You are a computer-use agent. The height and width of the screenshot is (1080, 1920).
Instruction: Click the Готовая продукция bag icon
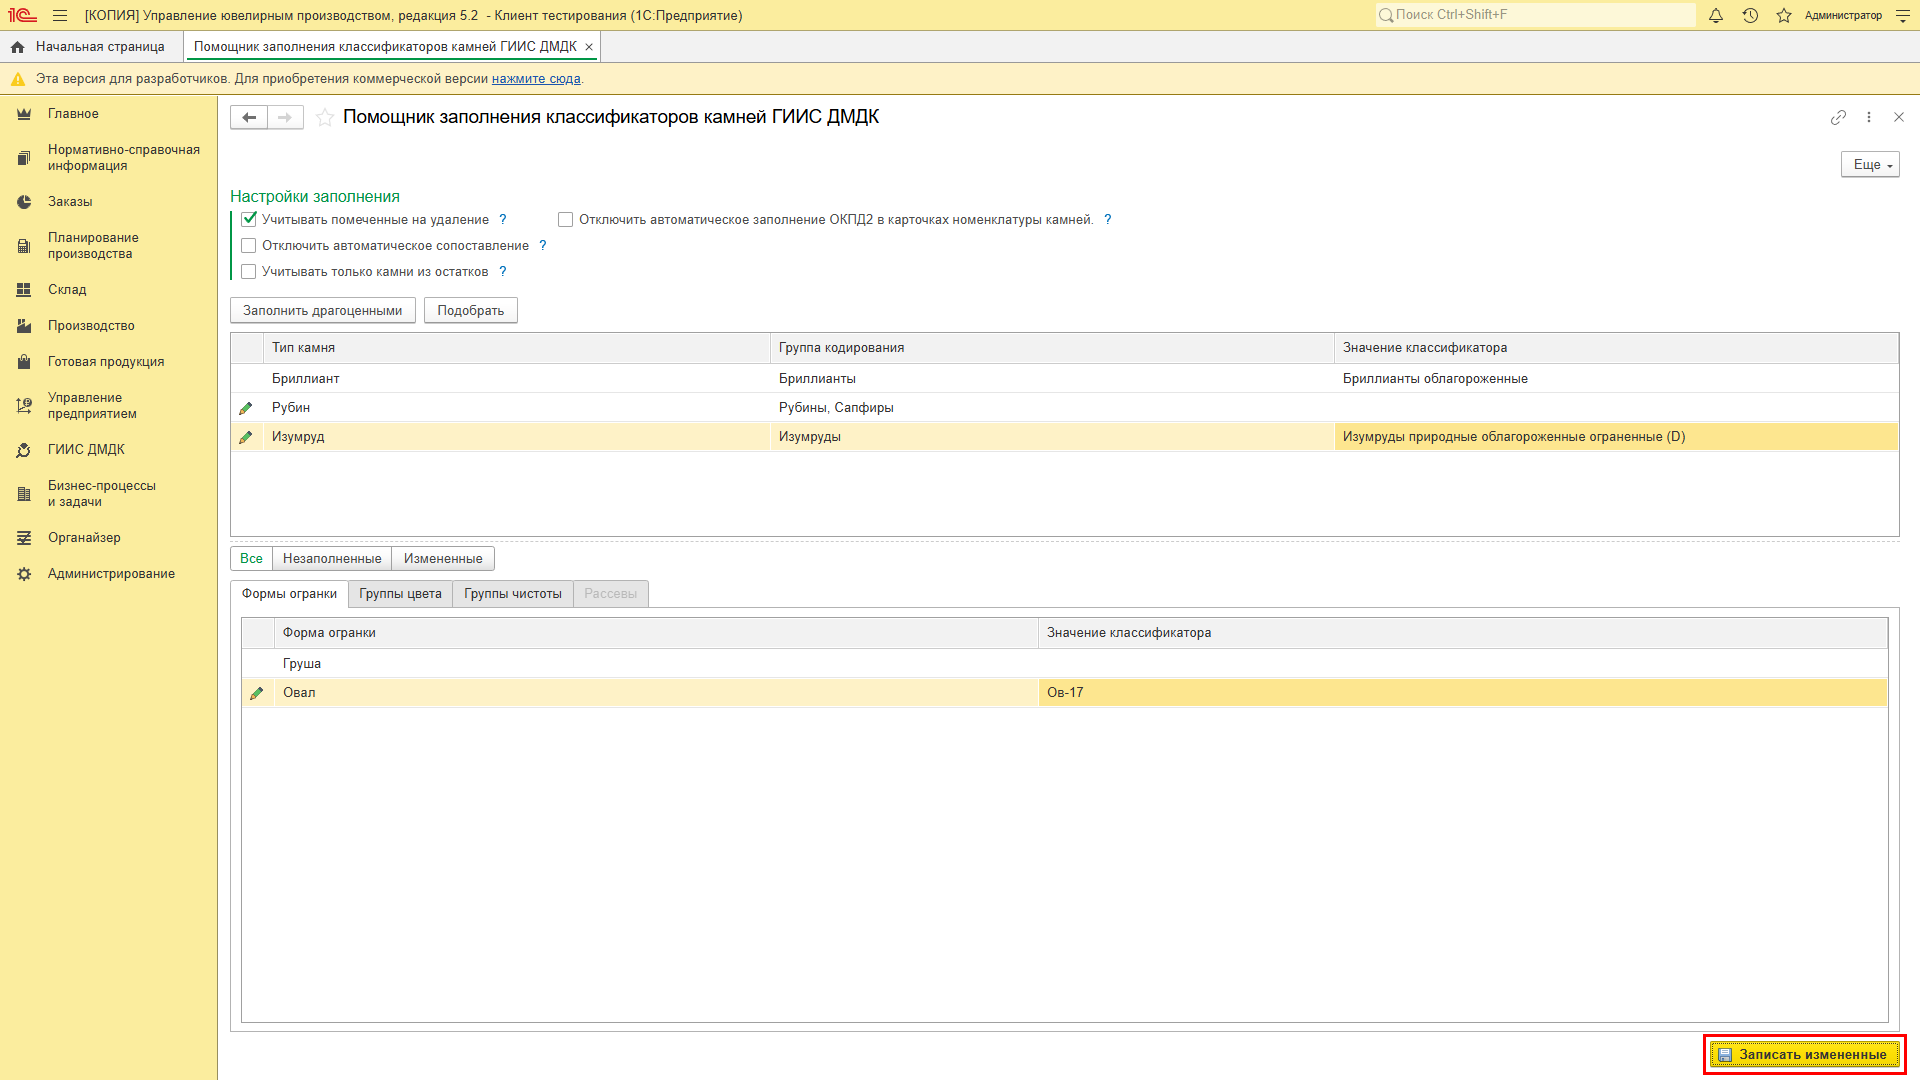tap(24, 362)
